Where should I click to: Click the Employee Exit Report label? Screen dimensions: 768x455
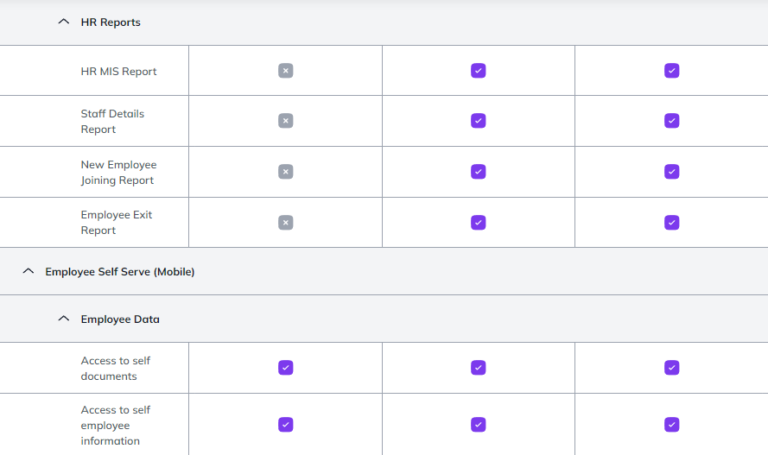pos(116,222)
